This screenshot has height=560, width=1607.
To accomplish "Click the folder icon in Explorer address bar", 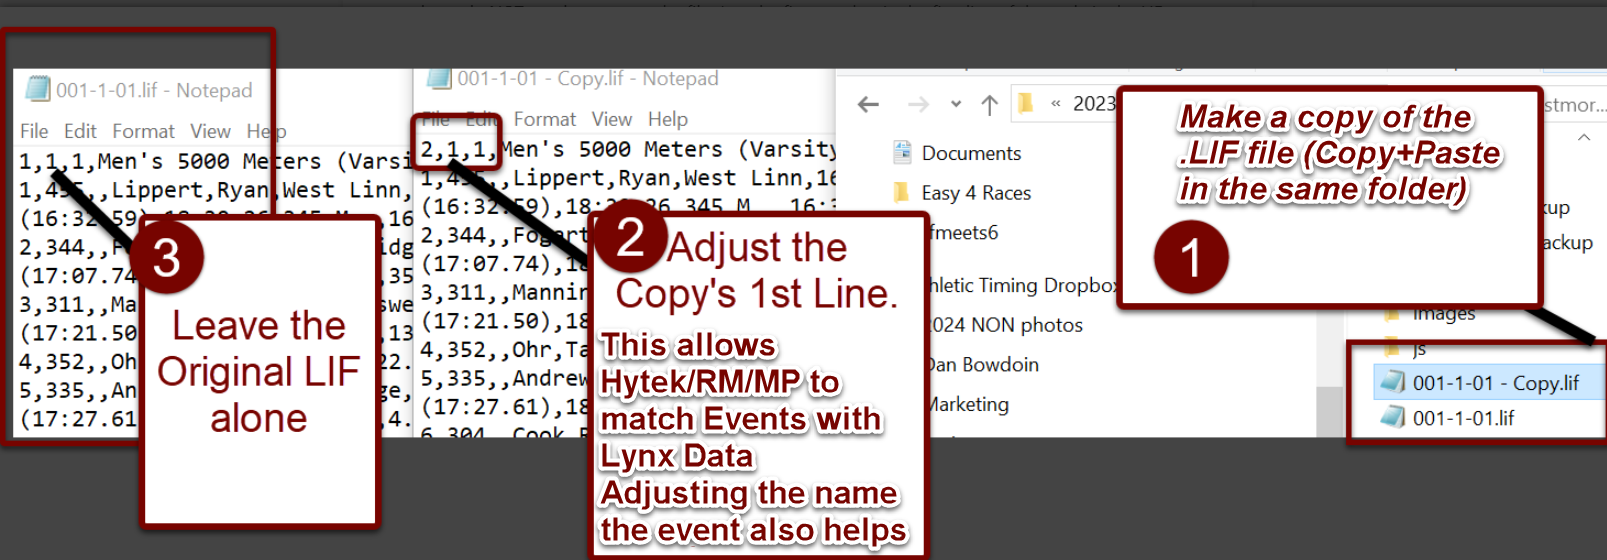I will tap(1025, 103).
